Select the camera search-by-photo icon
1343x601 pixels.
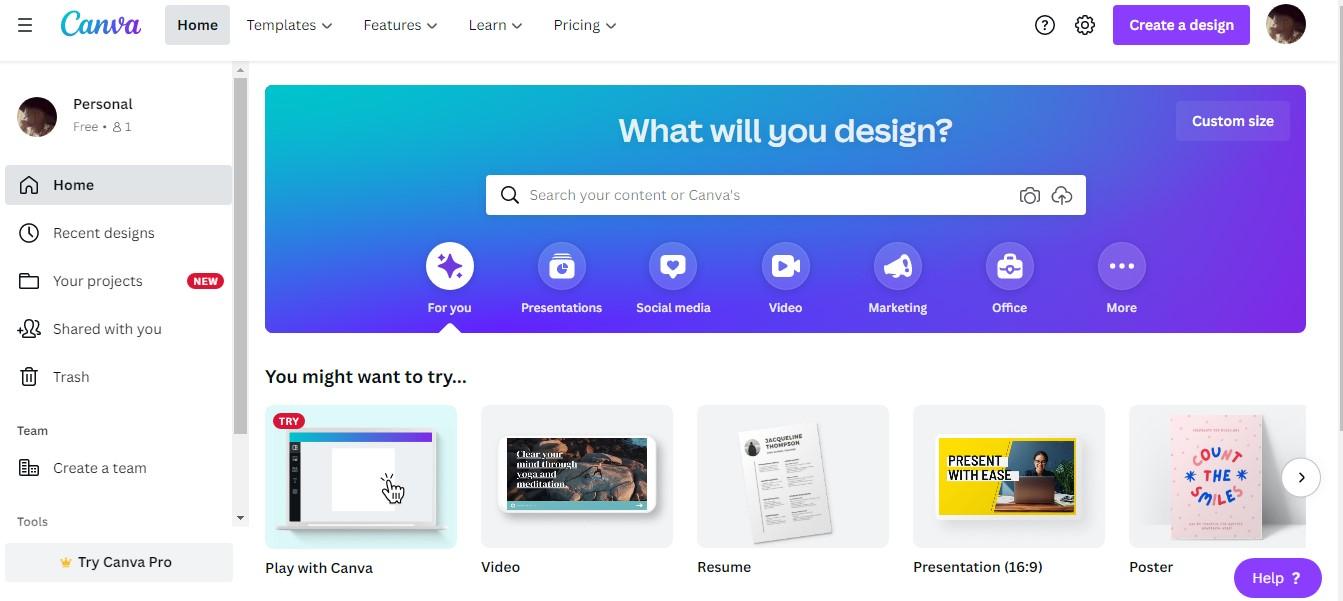coord(1029,196)
